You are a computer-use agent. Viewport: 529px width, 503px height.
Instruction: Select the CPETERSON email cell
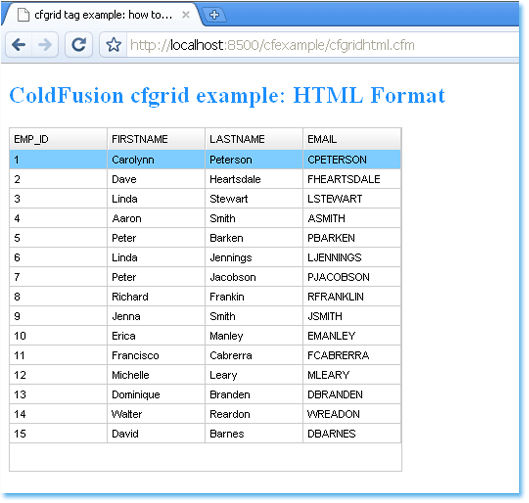point(352,160)
